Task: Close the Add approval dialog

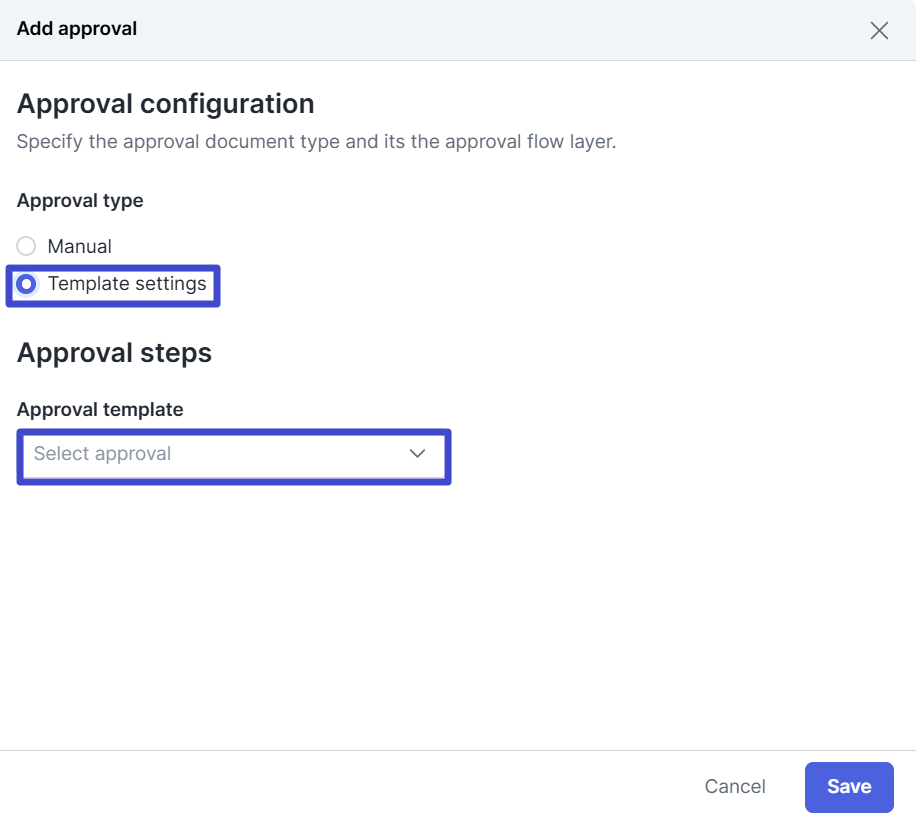Action: 879,30
